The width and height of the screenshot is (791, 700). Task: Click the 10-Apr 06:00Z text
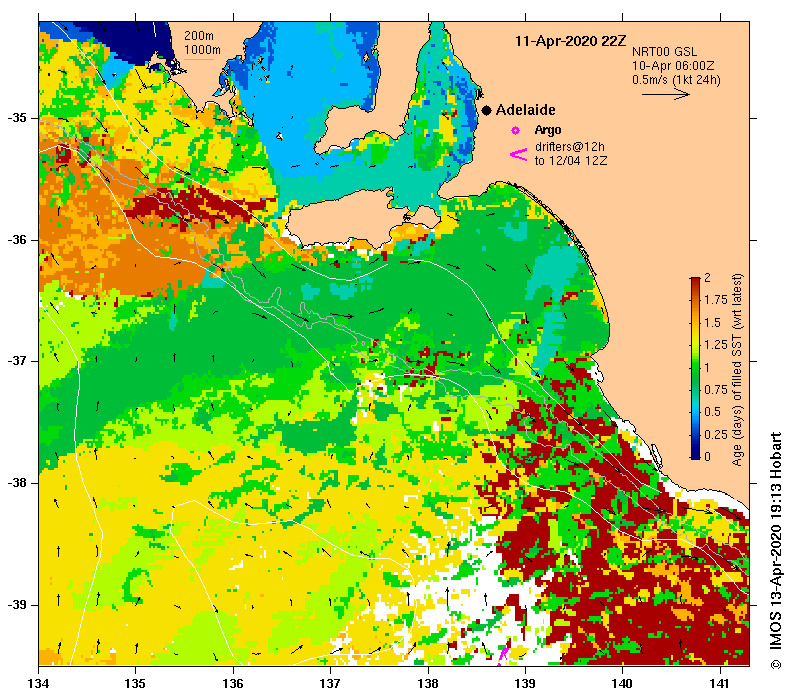673,66
